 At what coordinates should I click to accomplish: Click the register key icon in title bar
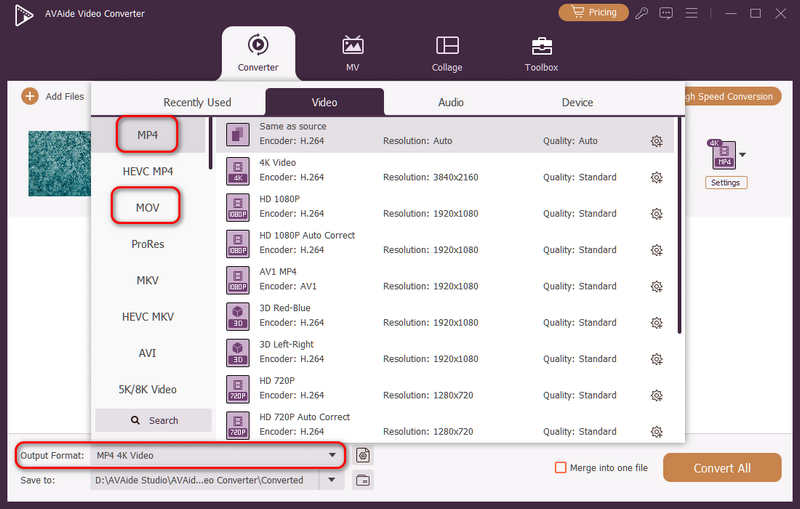pos(641,13)
